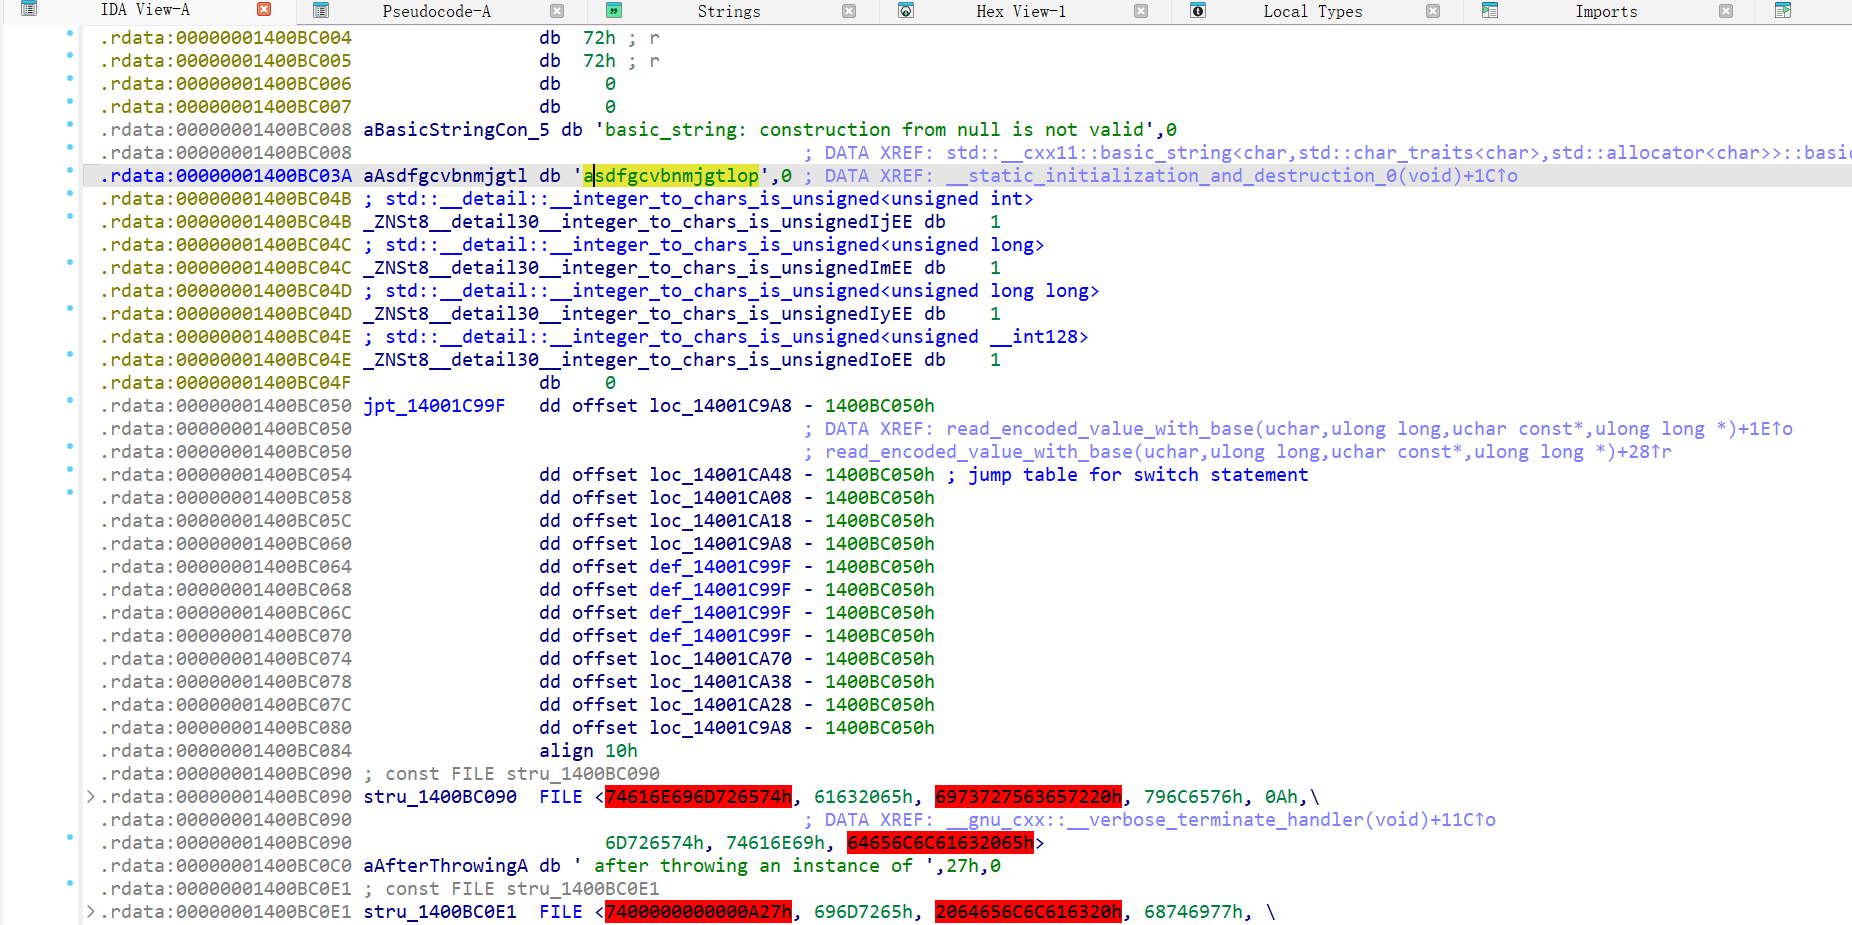The width and height of the screenshot is (1852, 925).
Task: Follow the loc_14001CA28 offset
Action: click(x=720, y=705)
